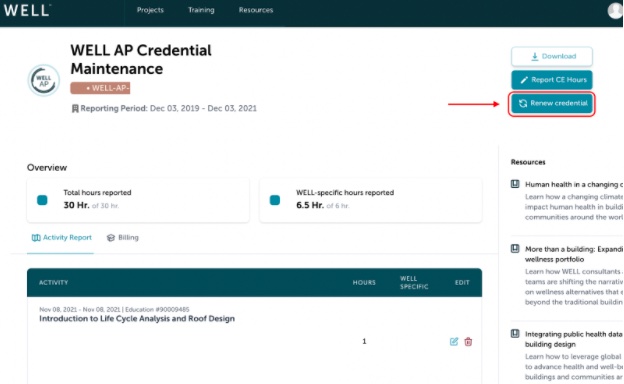
Task: Click the WELL-AP credential ID tag
Action: [x=100, y=88]
